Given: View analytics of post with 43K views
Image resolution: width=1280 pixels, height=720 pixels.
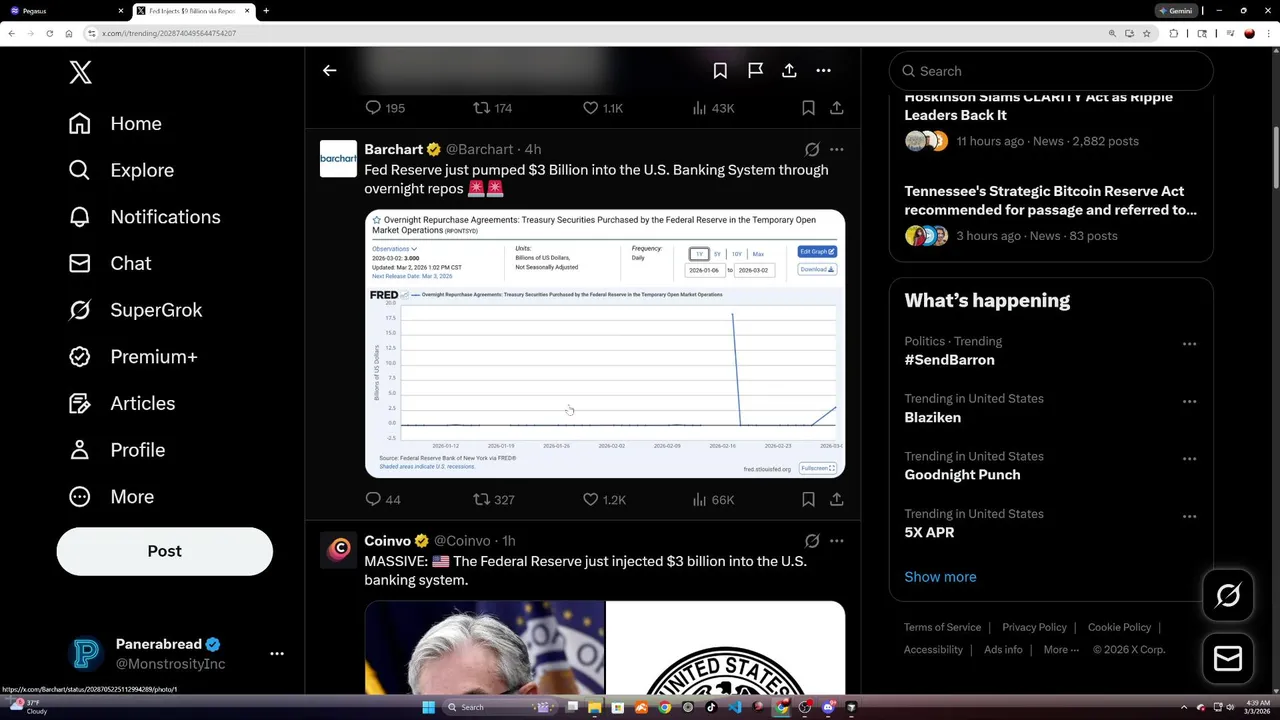Looking at the screenshot, I should 712,108.
